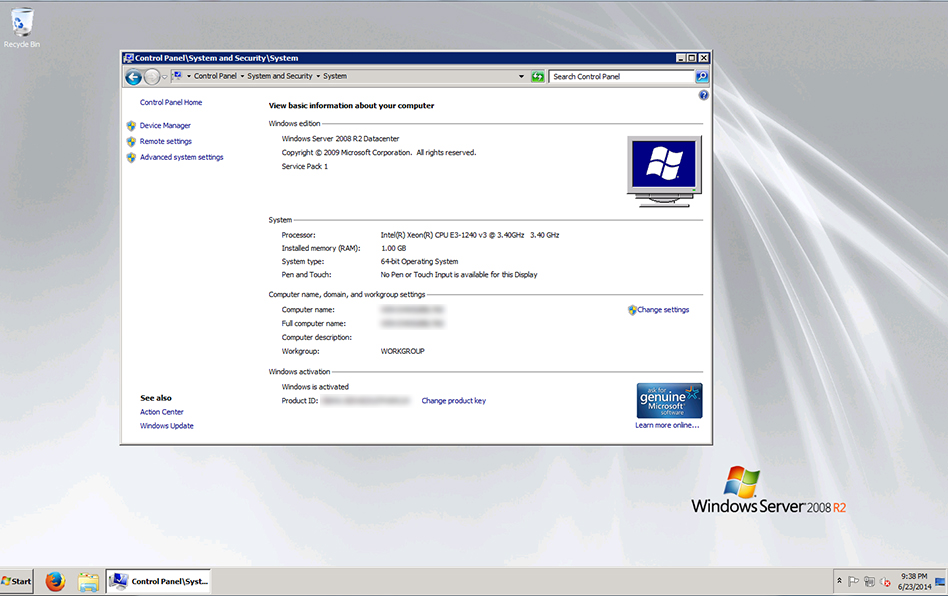Click the genuine Microsoft software badge
The height and width of the screenshot is (596, 948).
[x=669, y=400]
